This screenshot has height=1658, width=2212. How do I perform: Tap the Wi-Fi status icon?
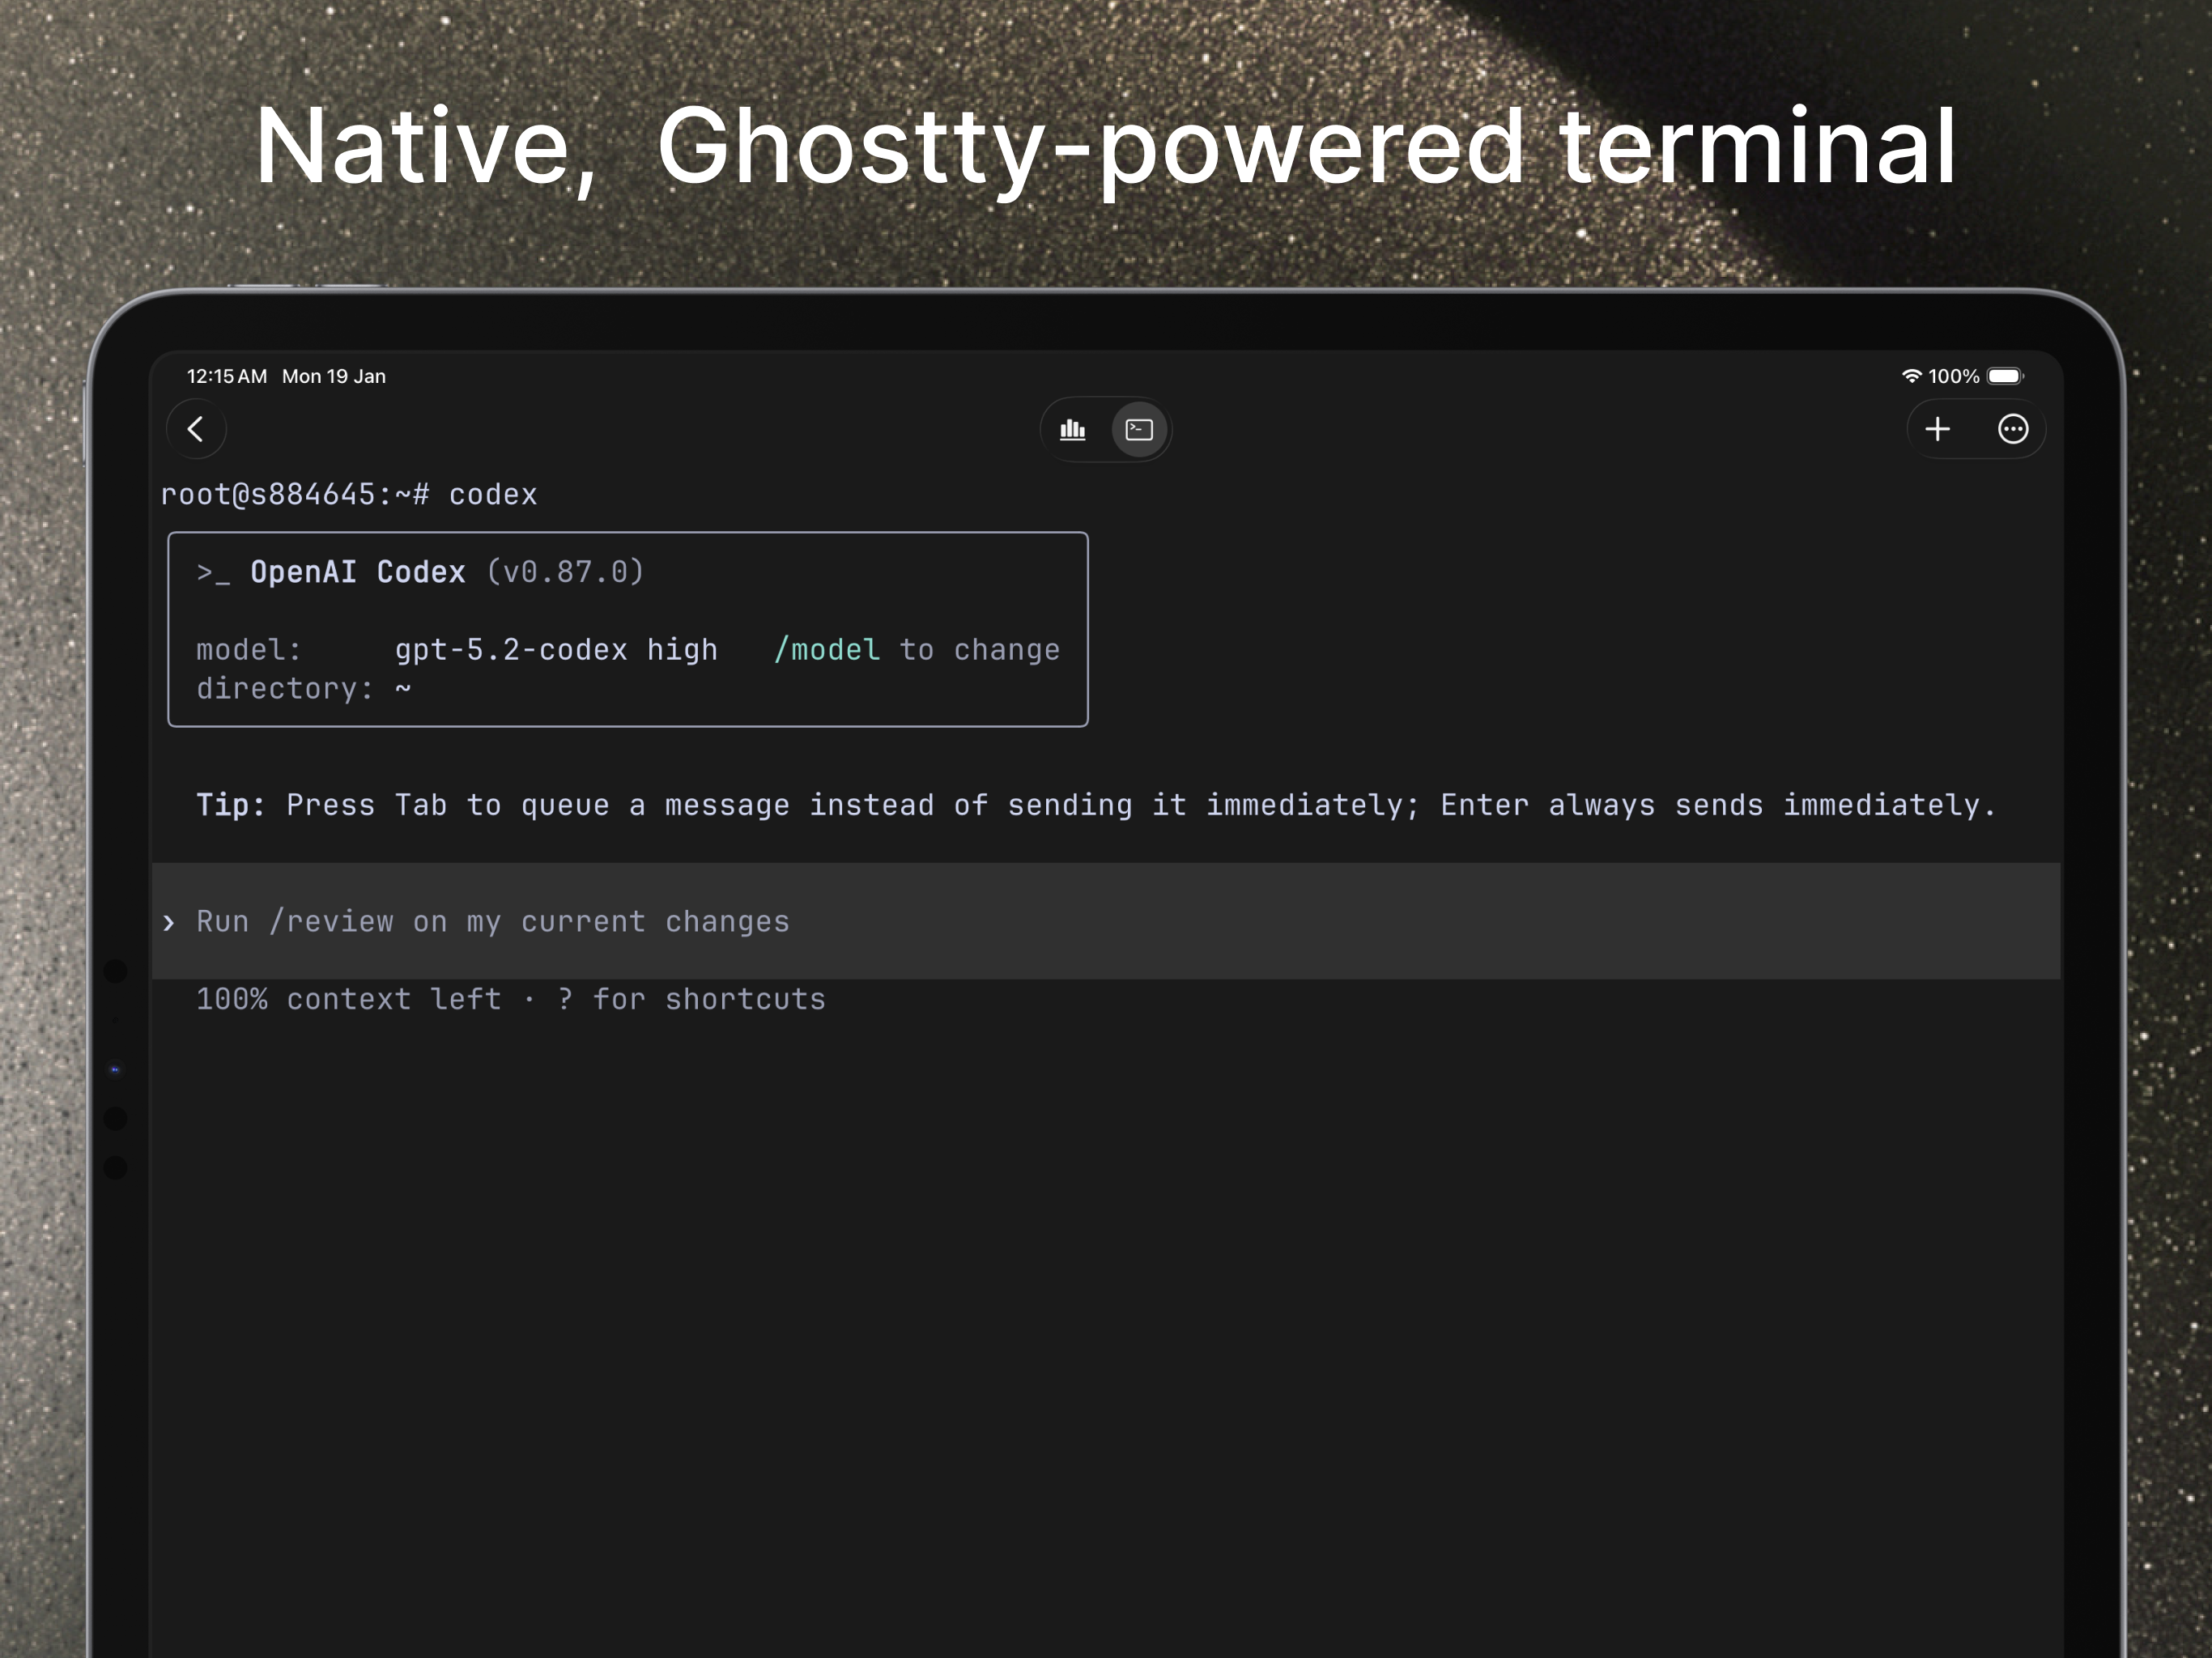pos(1913,376)
